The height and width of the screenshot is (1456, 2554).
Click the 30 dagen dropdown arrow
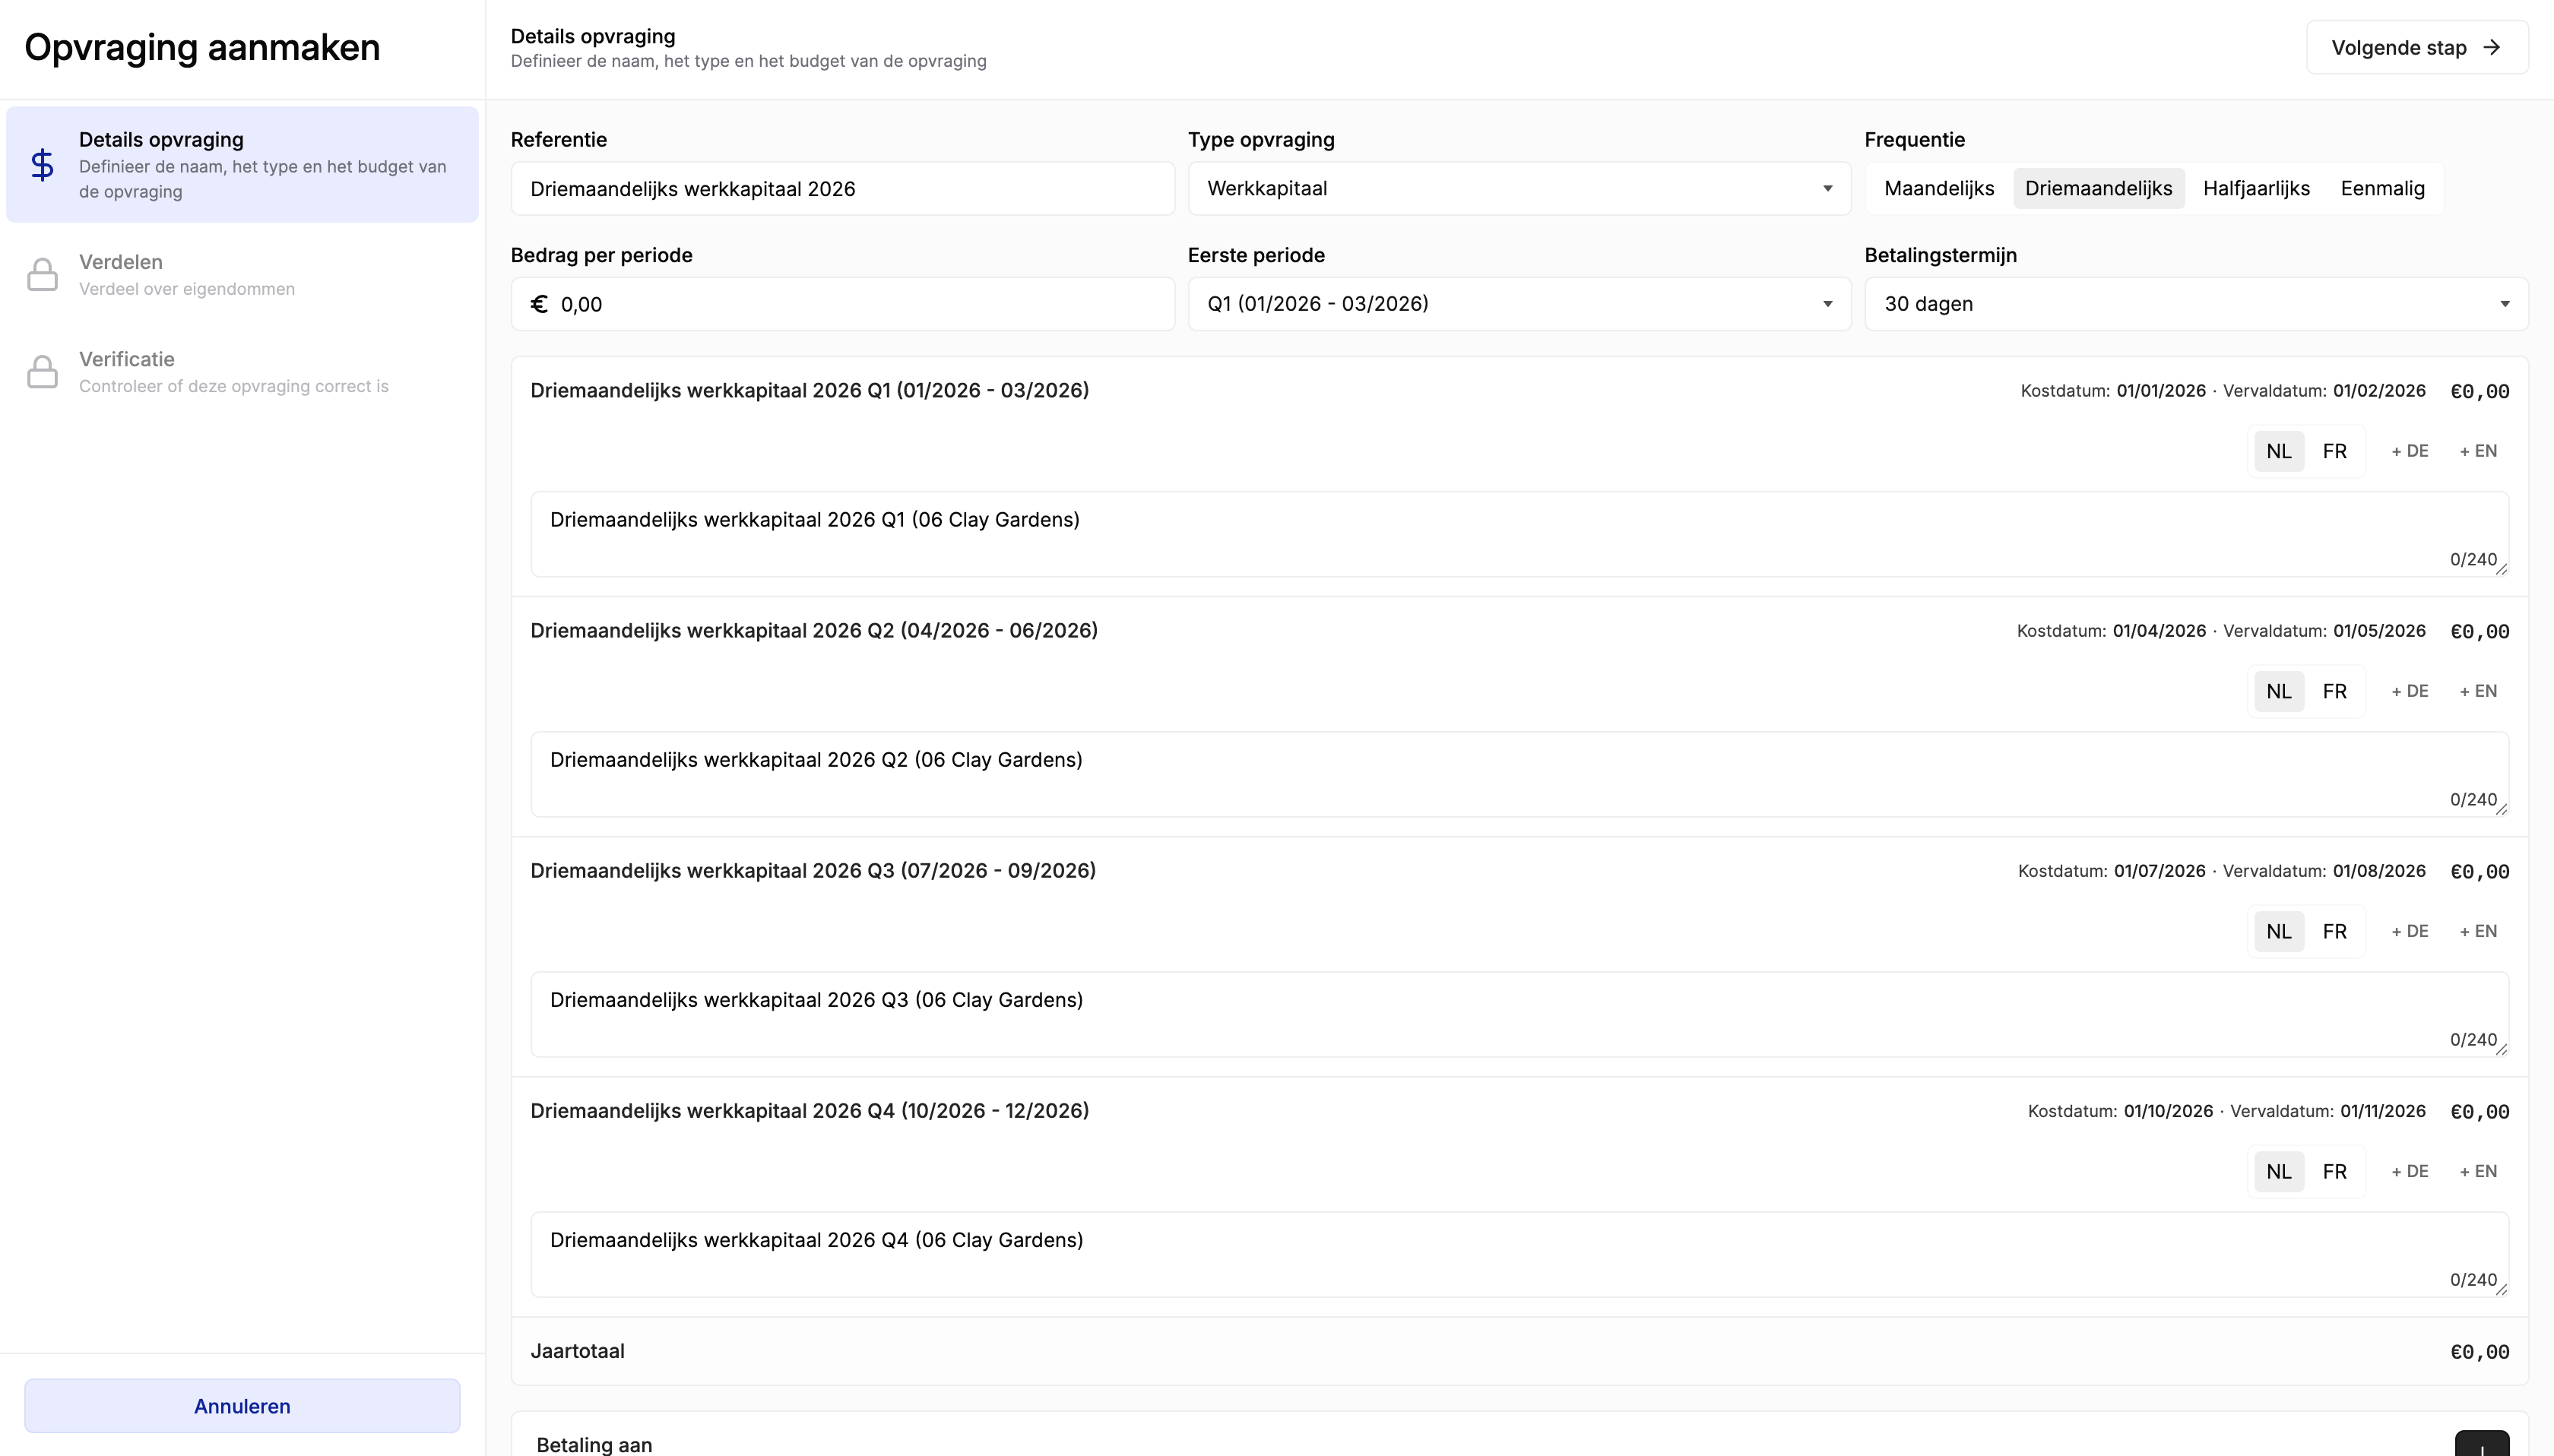2504,304
